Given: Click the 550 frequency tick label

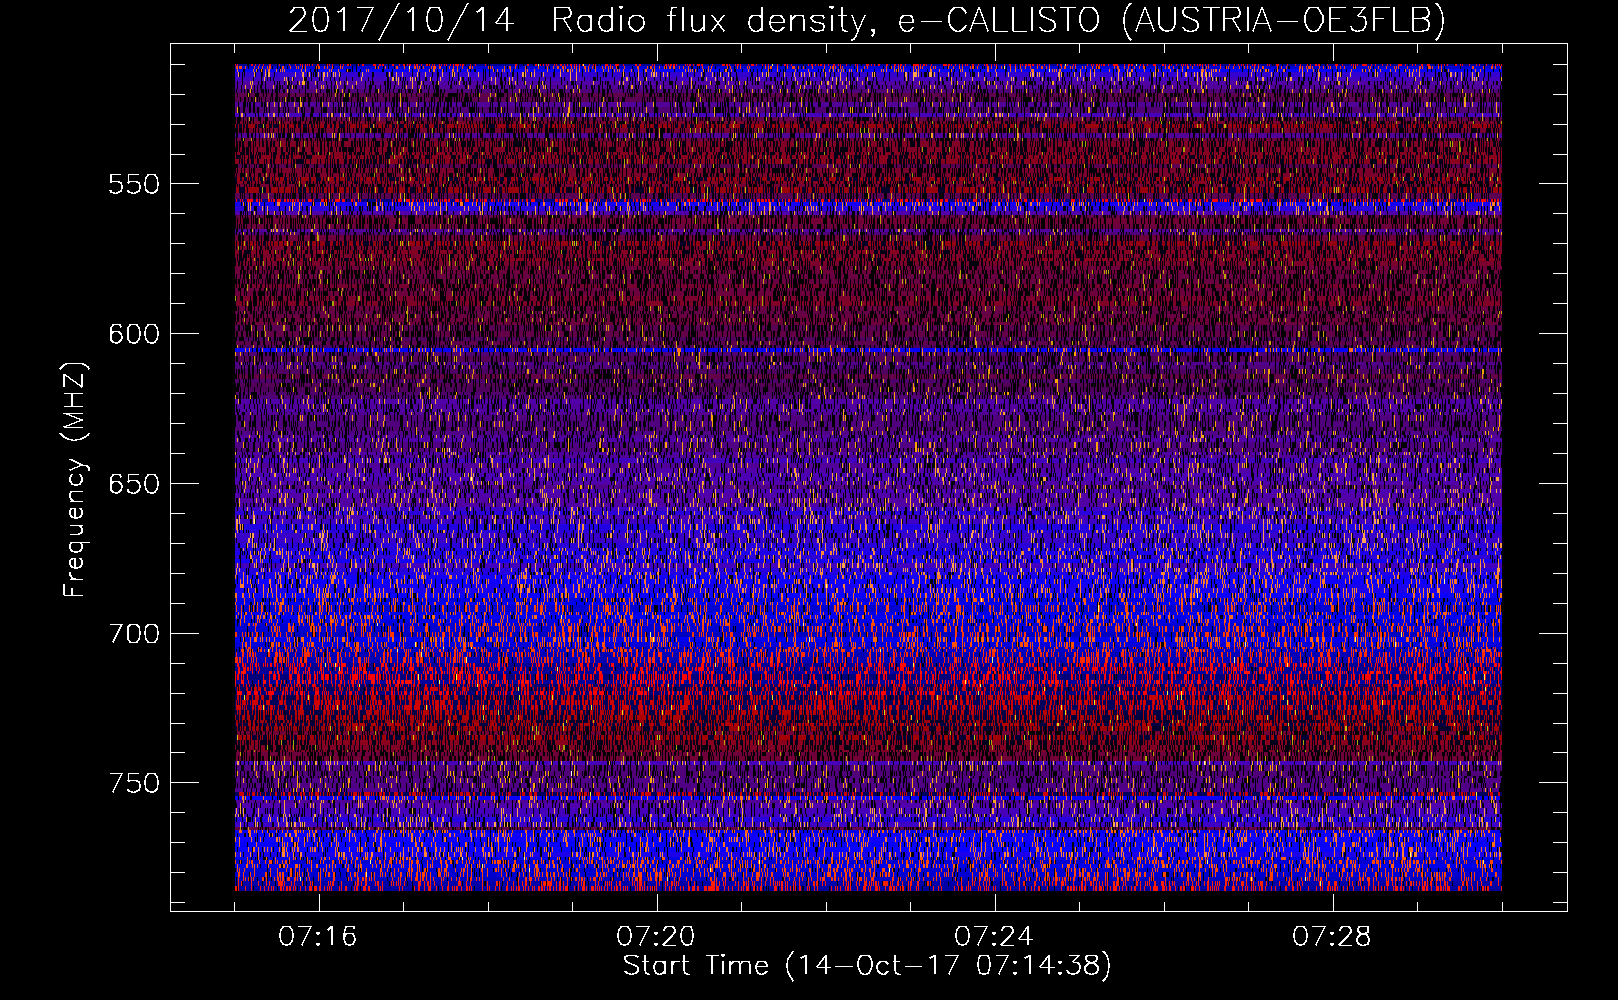Looking at the screenshot, I should [x=134, y=184].
